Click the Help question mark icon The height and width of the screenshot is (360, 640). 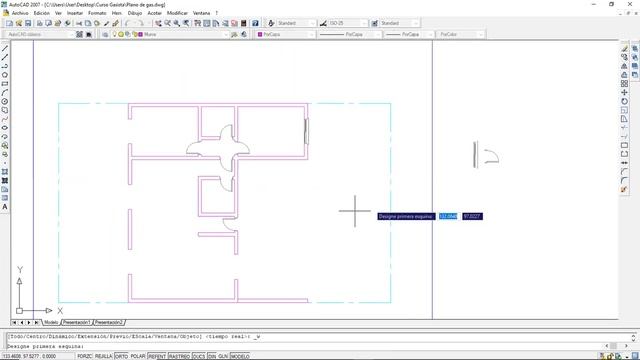coord(255,23)
